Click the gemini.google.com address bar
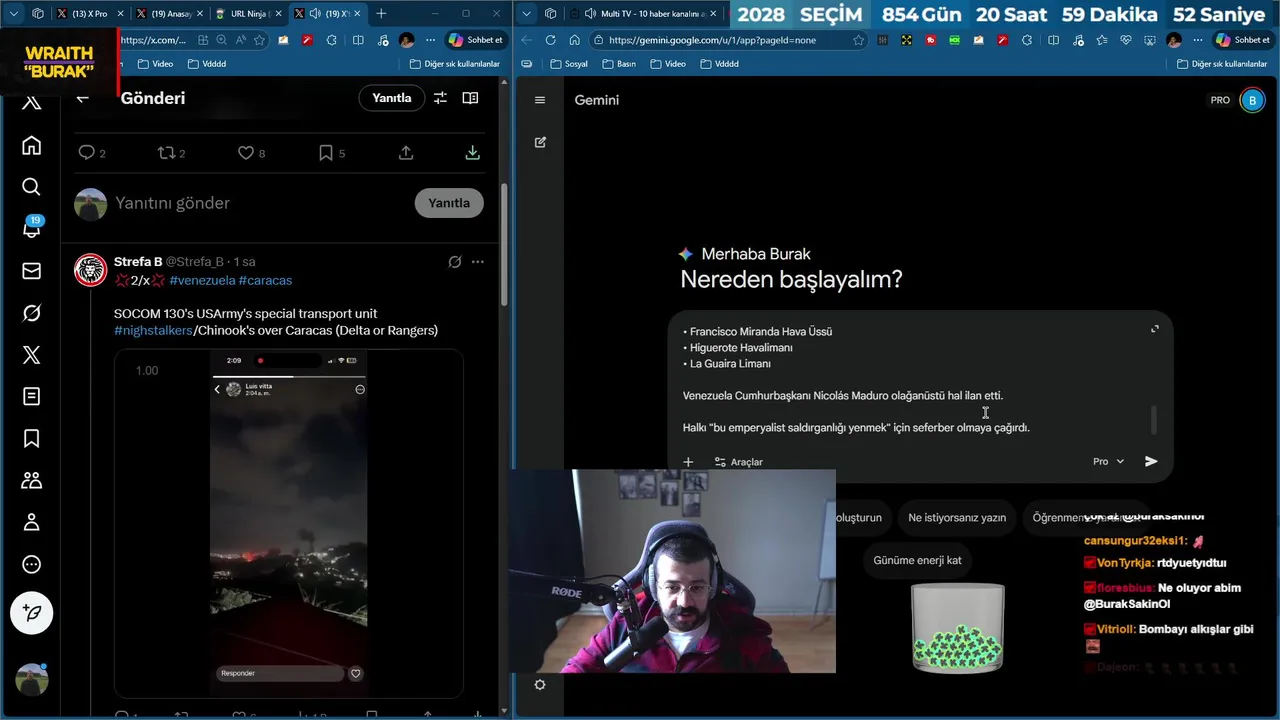1280x720 pixels. 713,40
